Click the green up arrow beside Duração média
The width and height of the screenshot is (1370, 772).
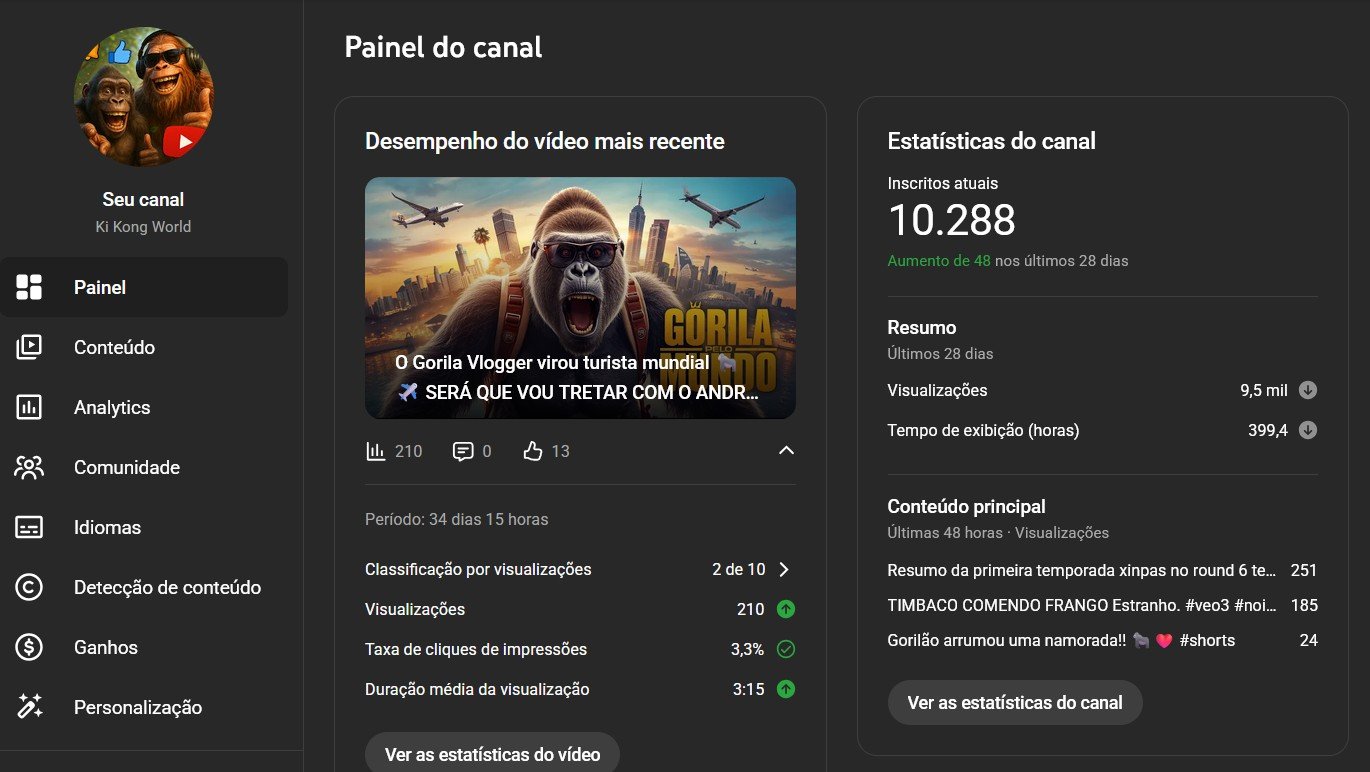(x=786, y=689)
